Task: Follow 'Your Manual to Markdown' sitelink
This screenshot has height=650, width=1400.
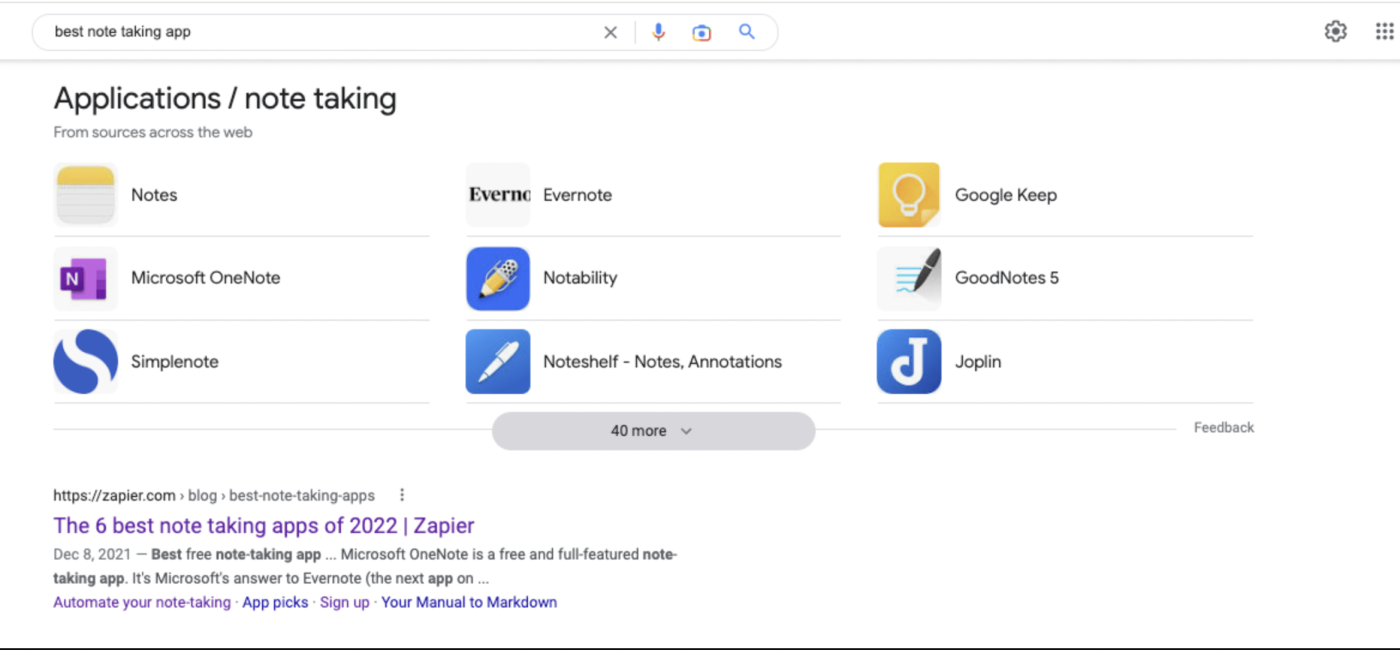Action: [469, 602]
